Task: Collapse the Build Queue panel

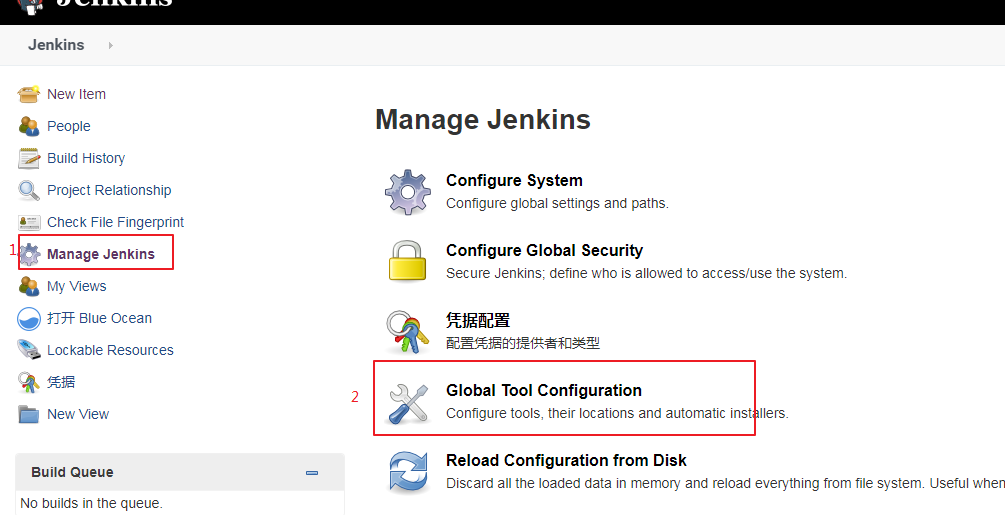Action: coord(312,473)
